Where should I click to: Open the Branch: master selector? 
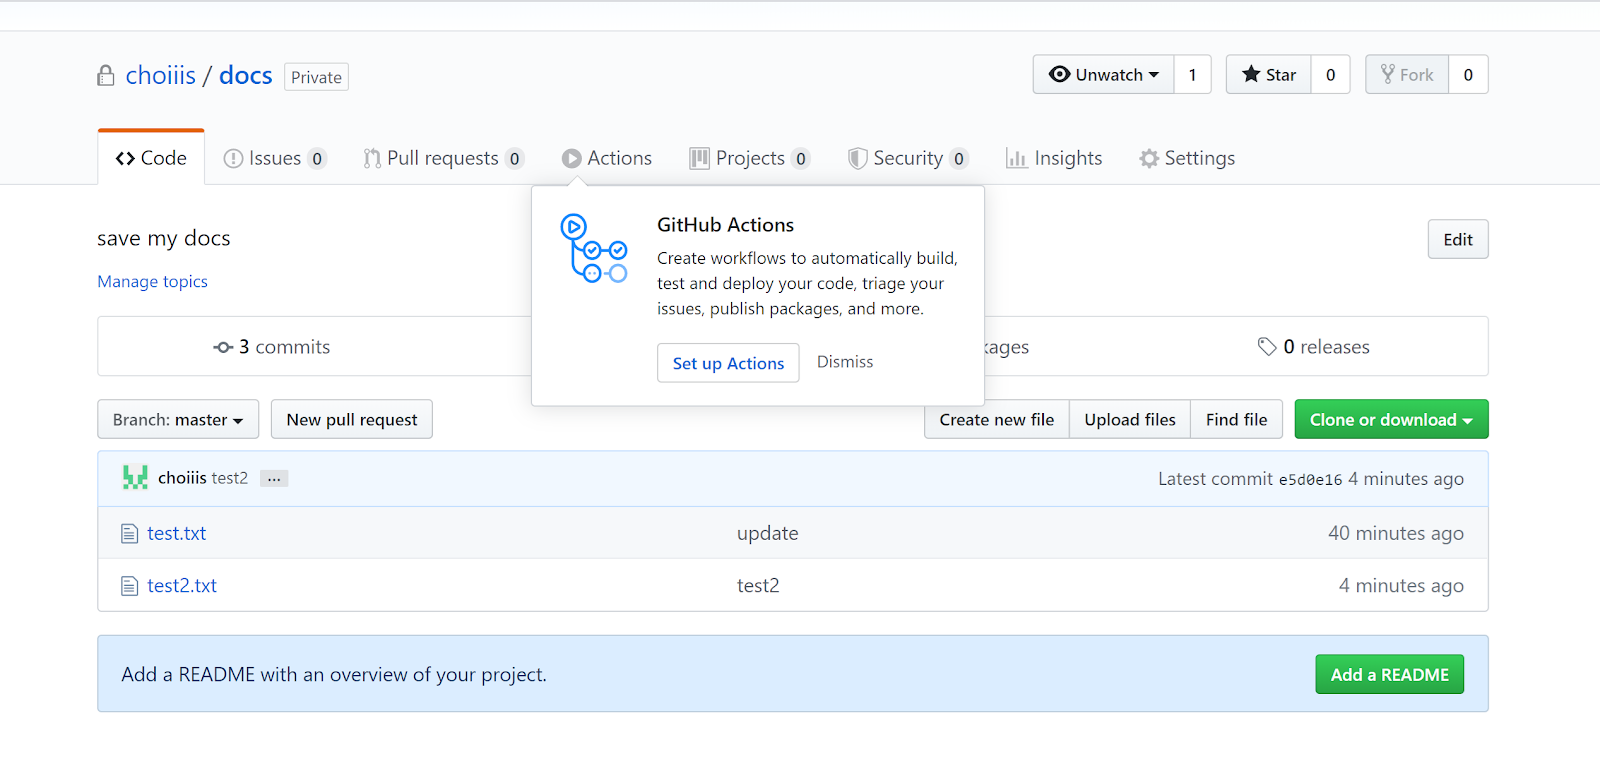tap(178, 420)
